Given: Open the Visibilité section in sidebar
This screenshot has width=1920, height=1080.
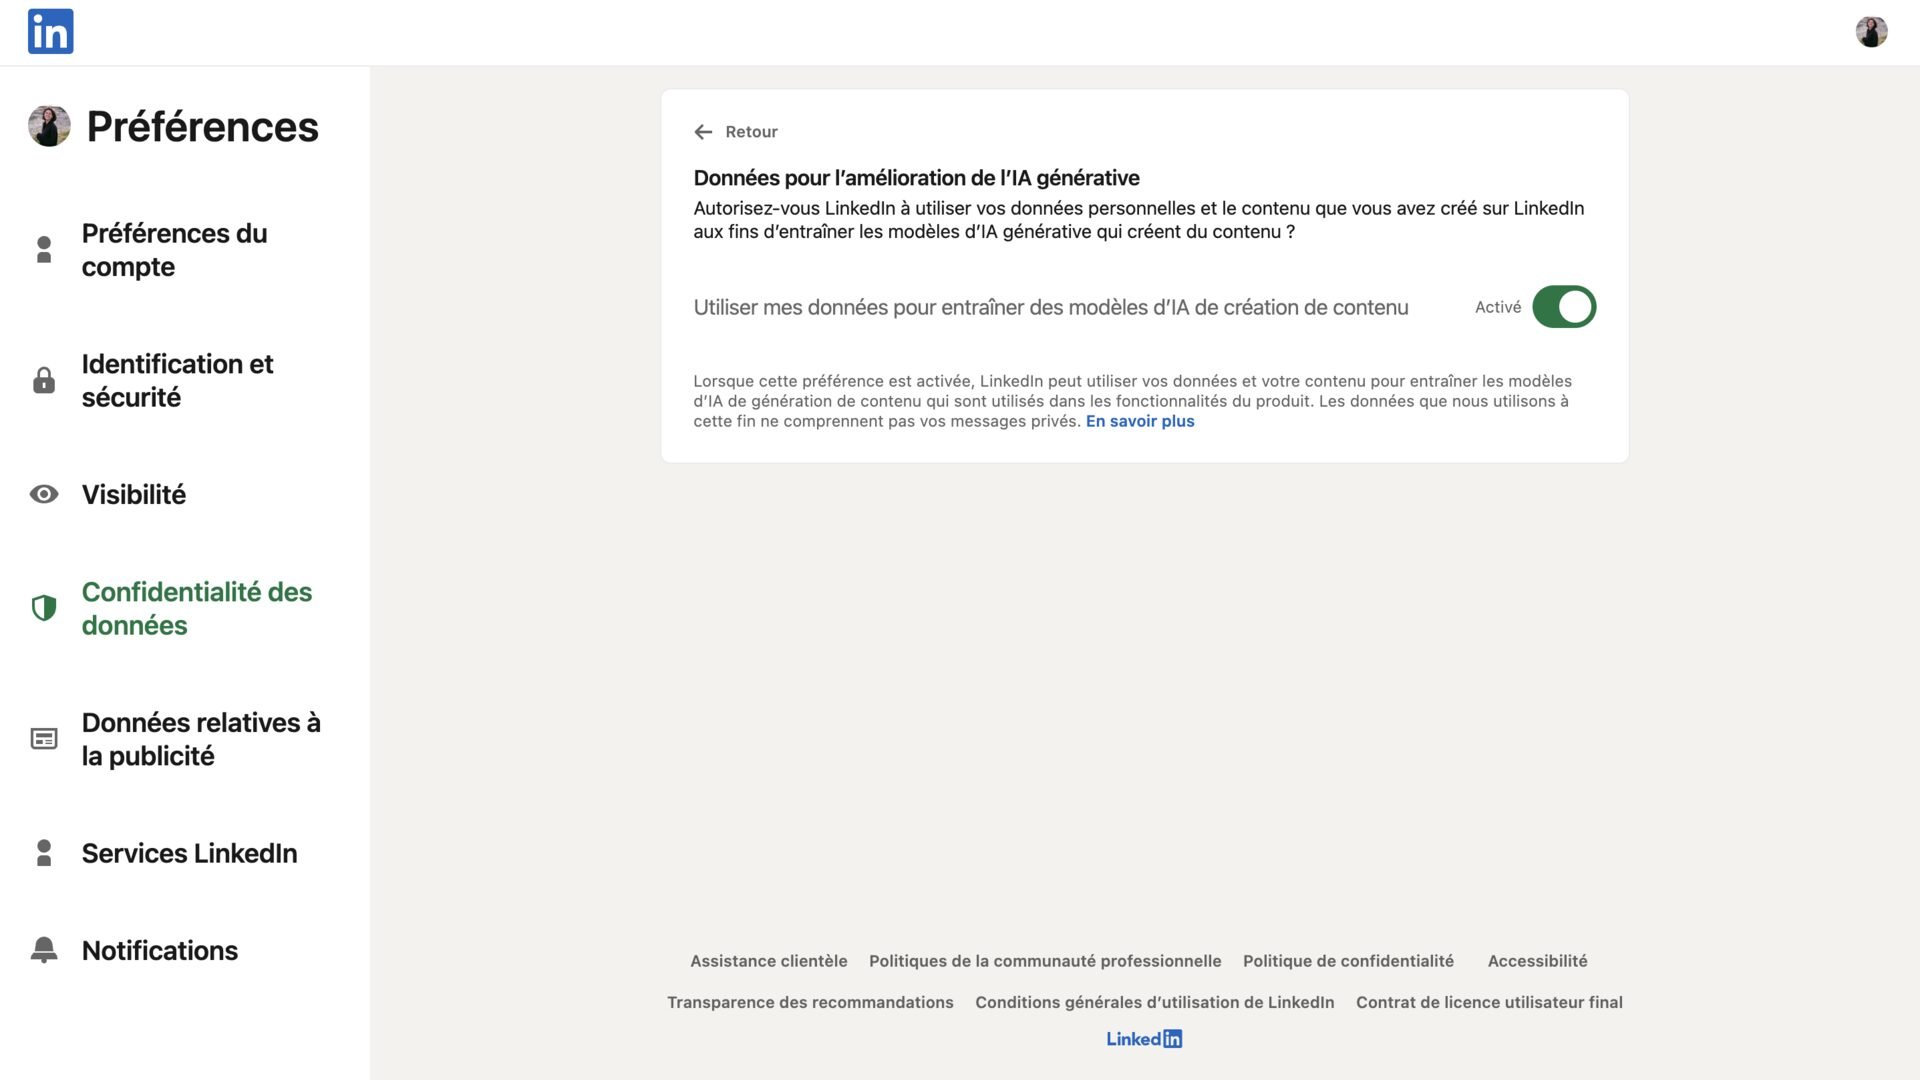Looking at the screenshot, I should (134, 494).
